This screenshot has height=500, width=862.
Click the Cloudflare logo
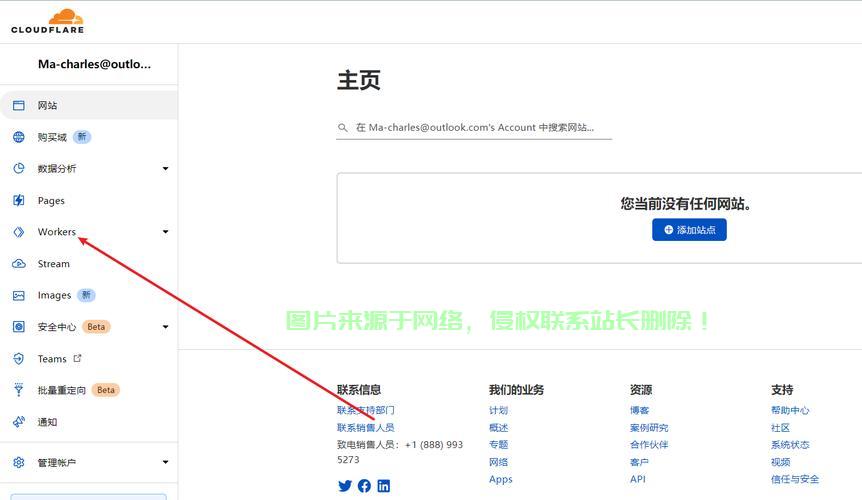pos(47,21)
